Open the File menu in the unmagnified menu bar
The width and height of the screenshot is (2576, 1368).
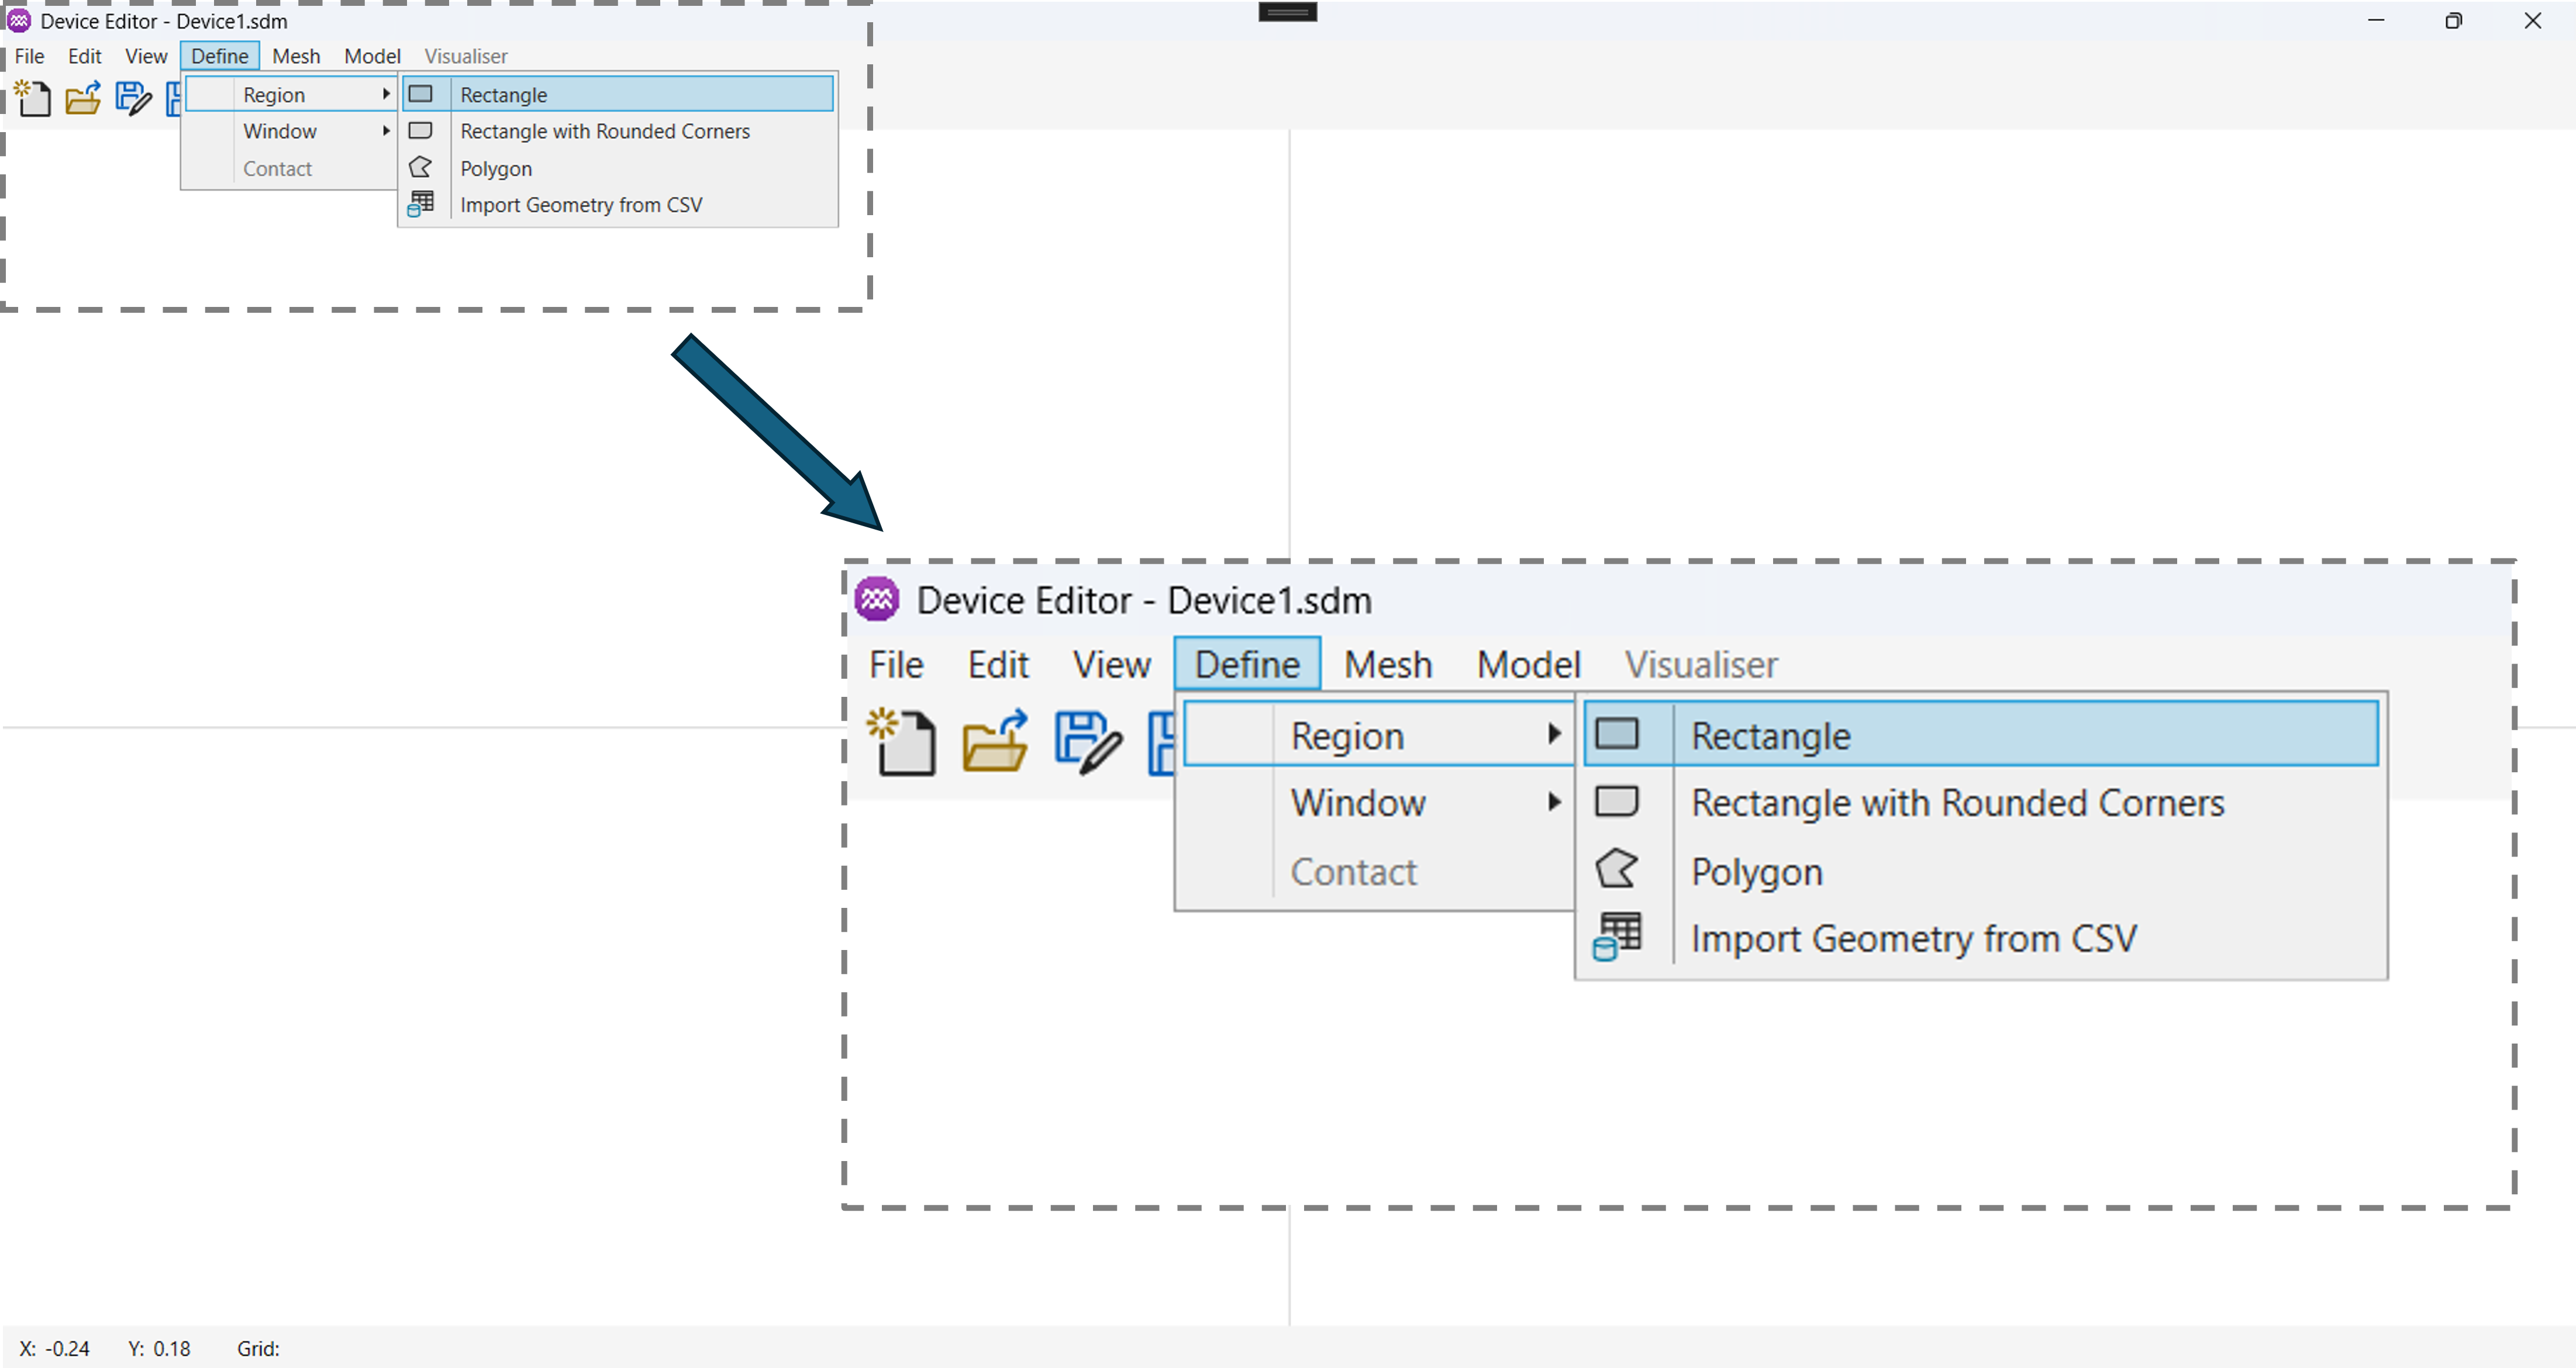[x=29, y=56]
